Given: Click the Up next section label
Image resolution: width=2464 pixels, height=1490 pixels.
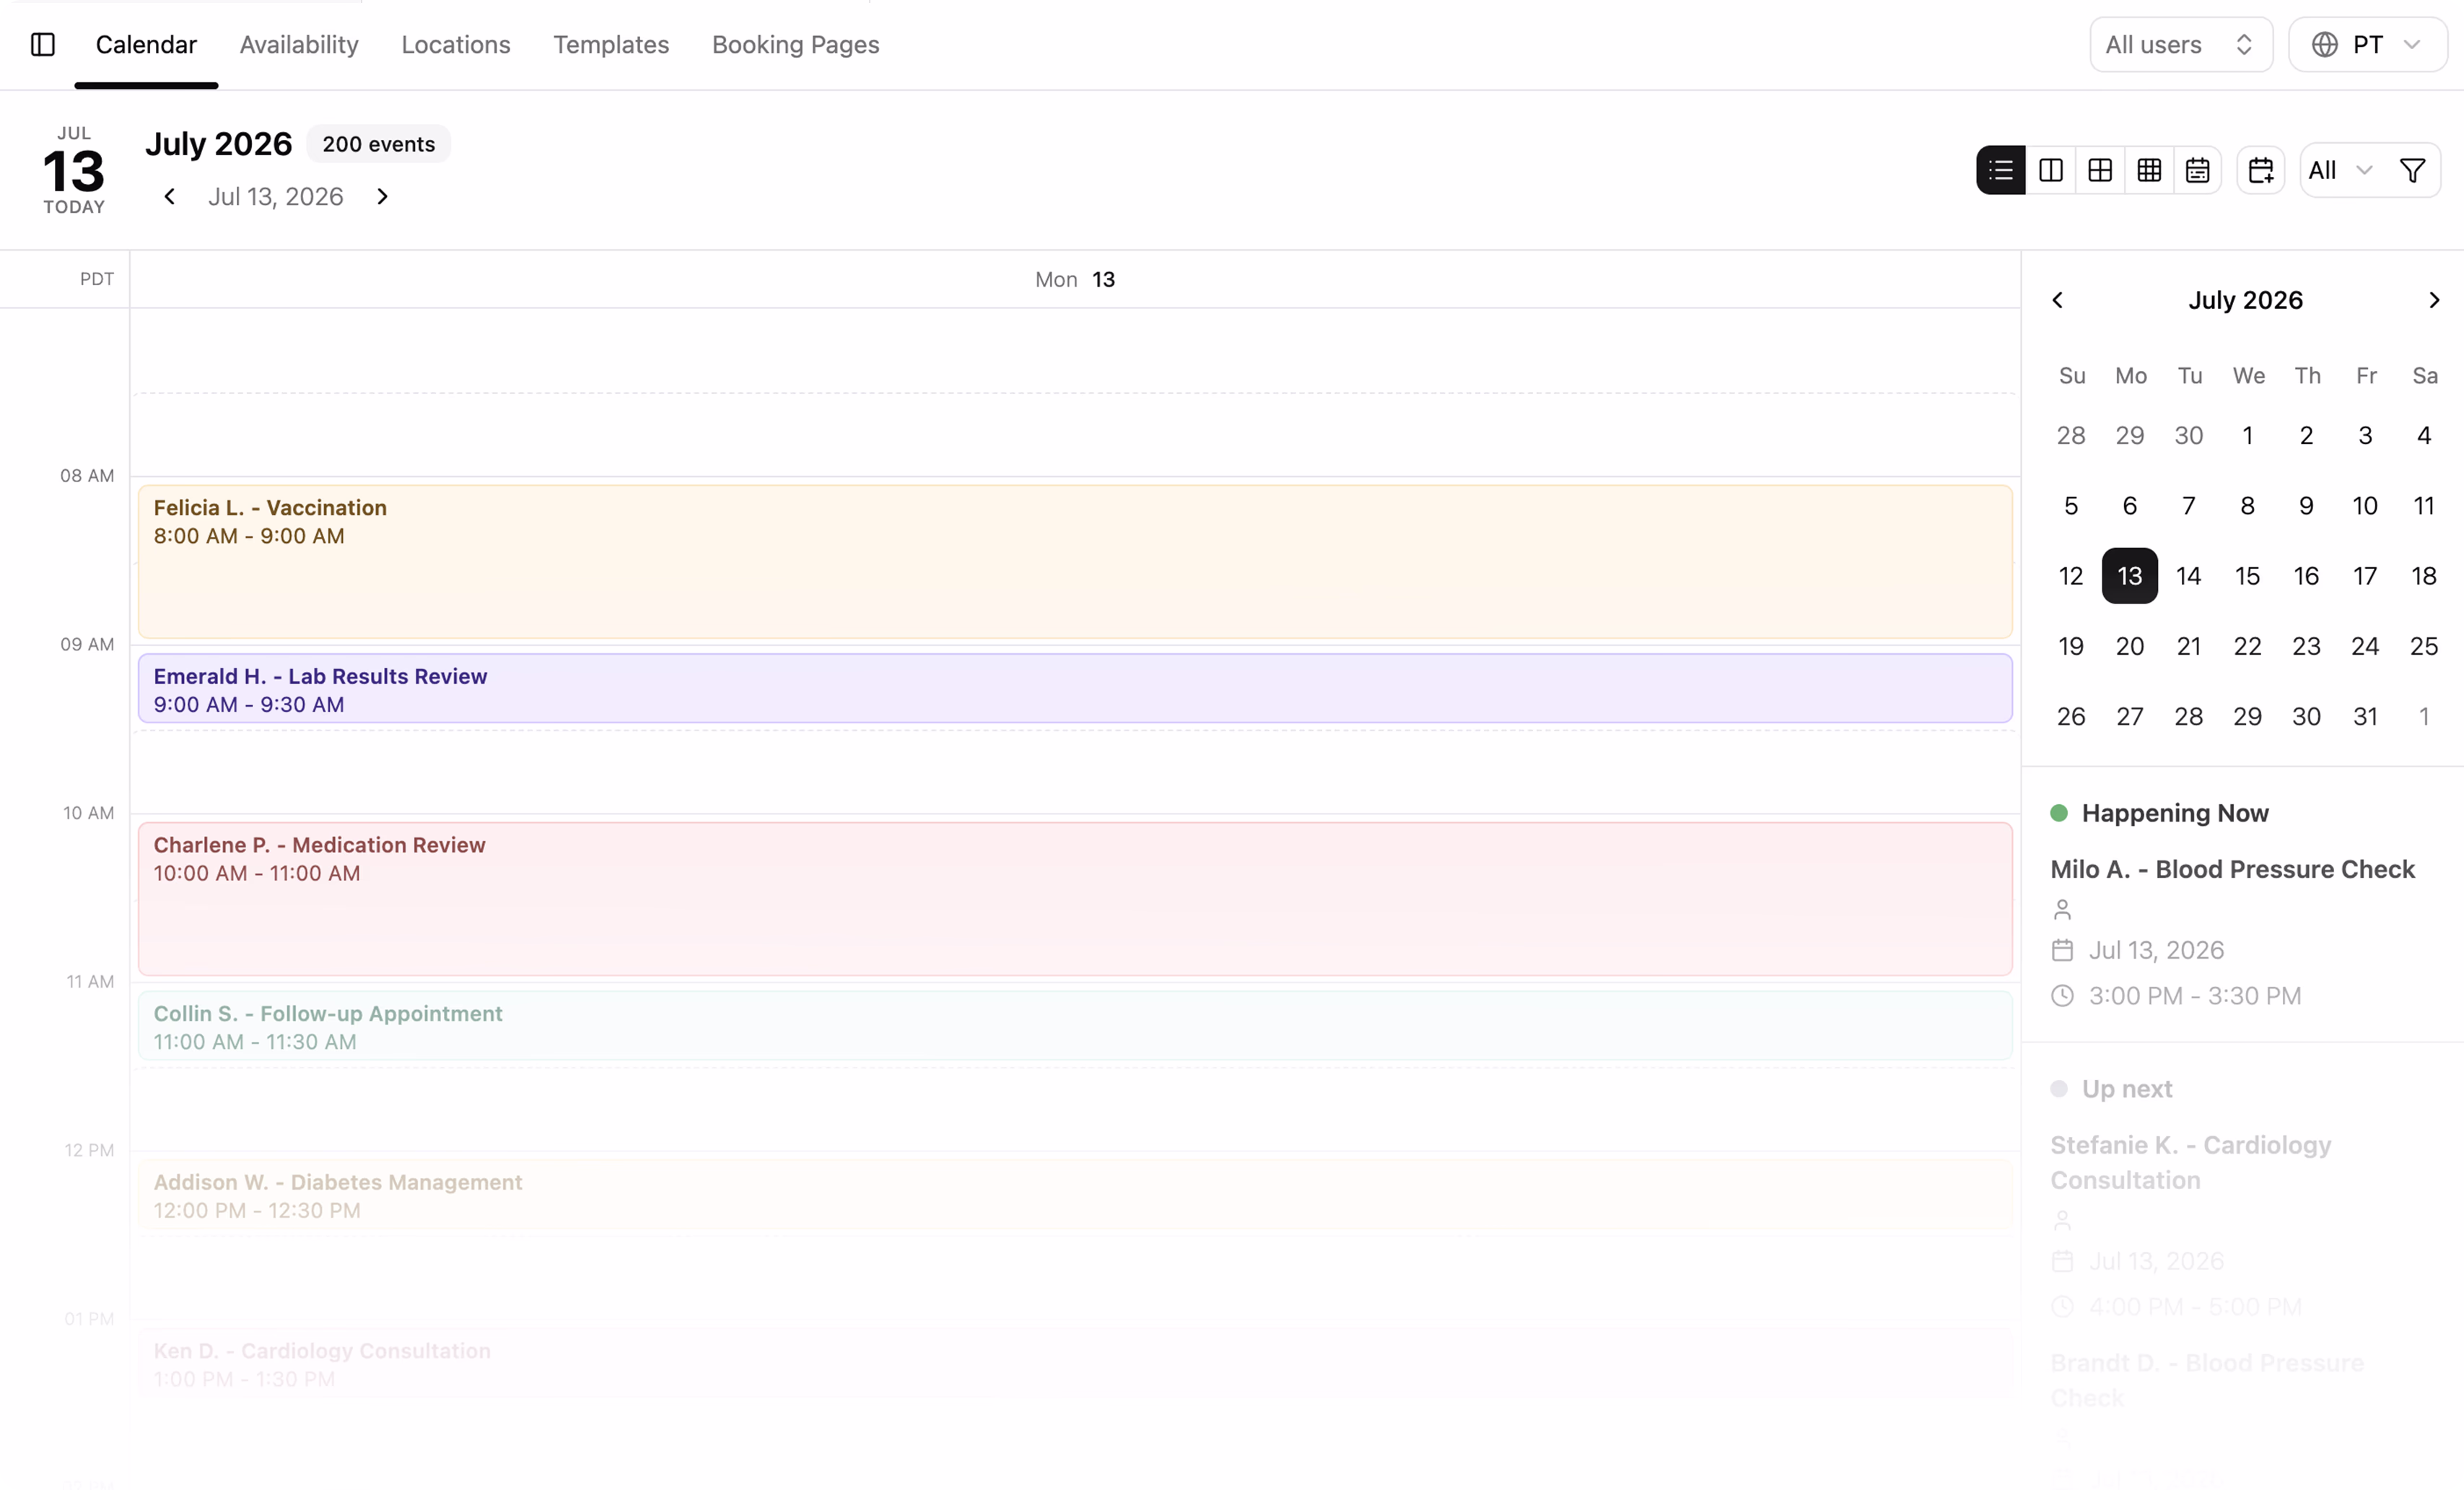Looking at the screenshot, I should [2127, 1089].
